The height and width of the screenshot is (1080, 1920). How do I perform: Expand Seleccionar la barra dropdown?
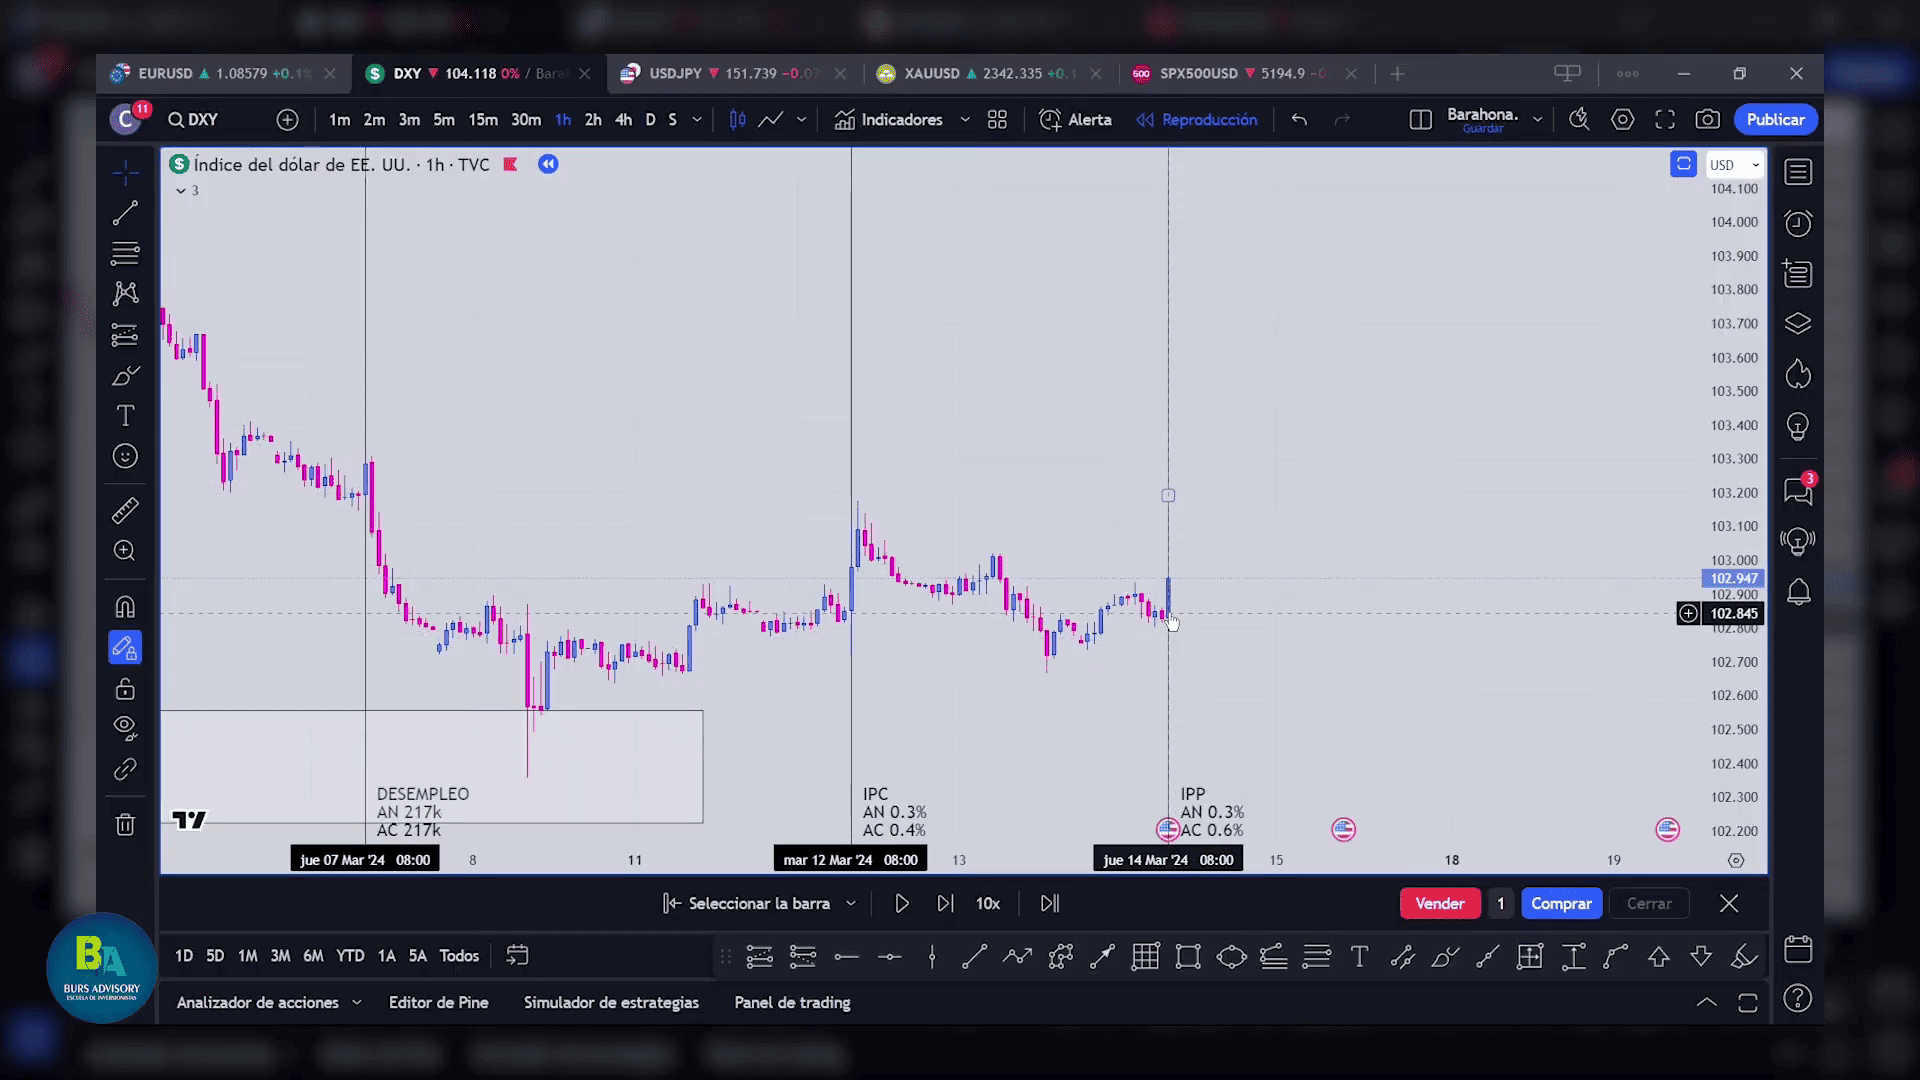pyautogui.click(x=851, y=904)
